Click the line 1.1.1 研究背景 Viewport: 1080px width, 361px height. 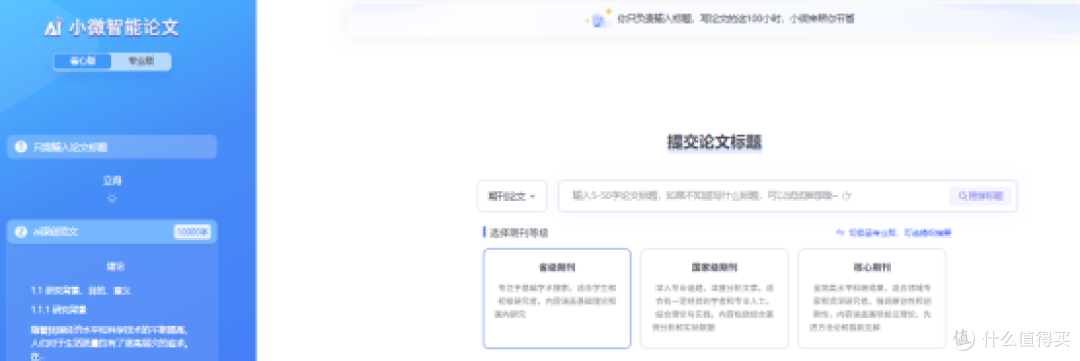[59, 309]
